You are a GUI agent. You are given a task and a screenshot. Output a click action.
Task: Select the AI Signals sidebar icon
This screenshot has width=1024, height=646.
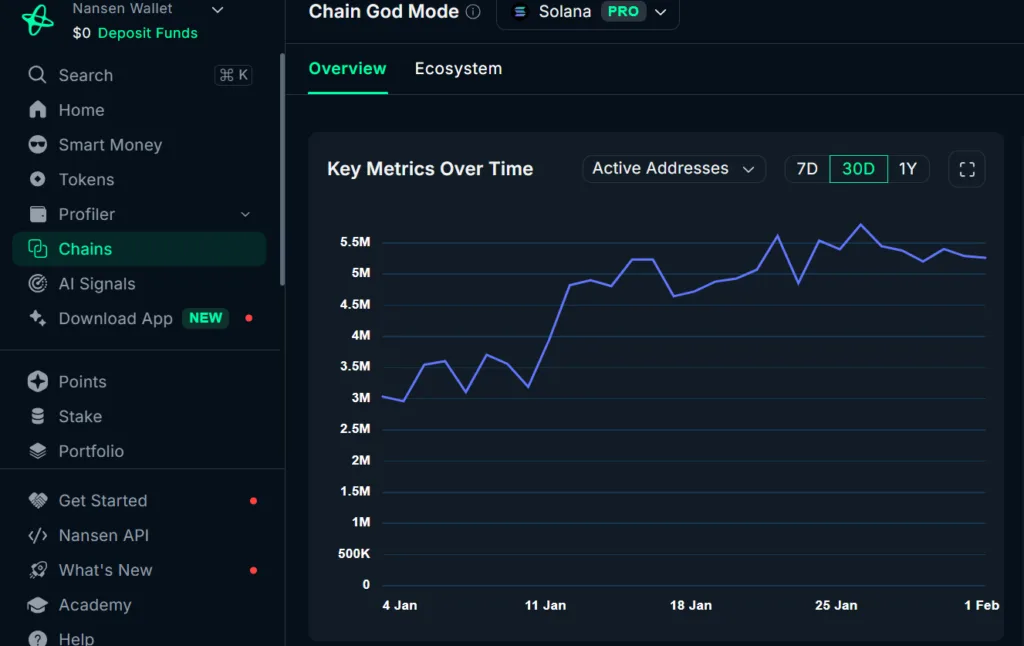tap(36, 284)
